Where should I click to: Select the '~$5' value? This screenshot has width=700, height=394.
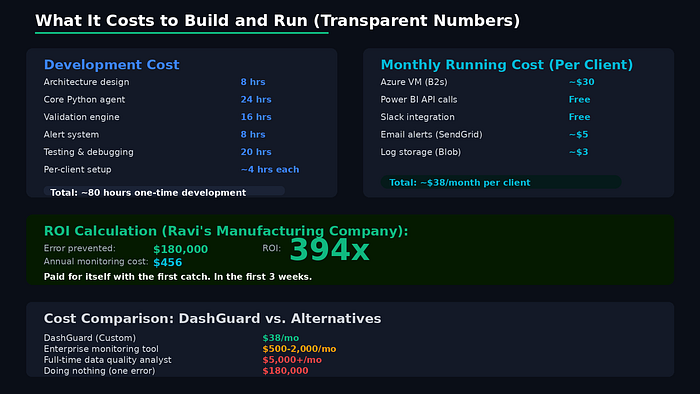pos(578,134)
